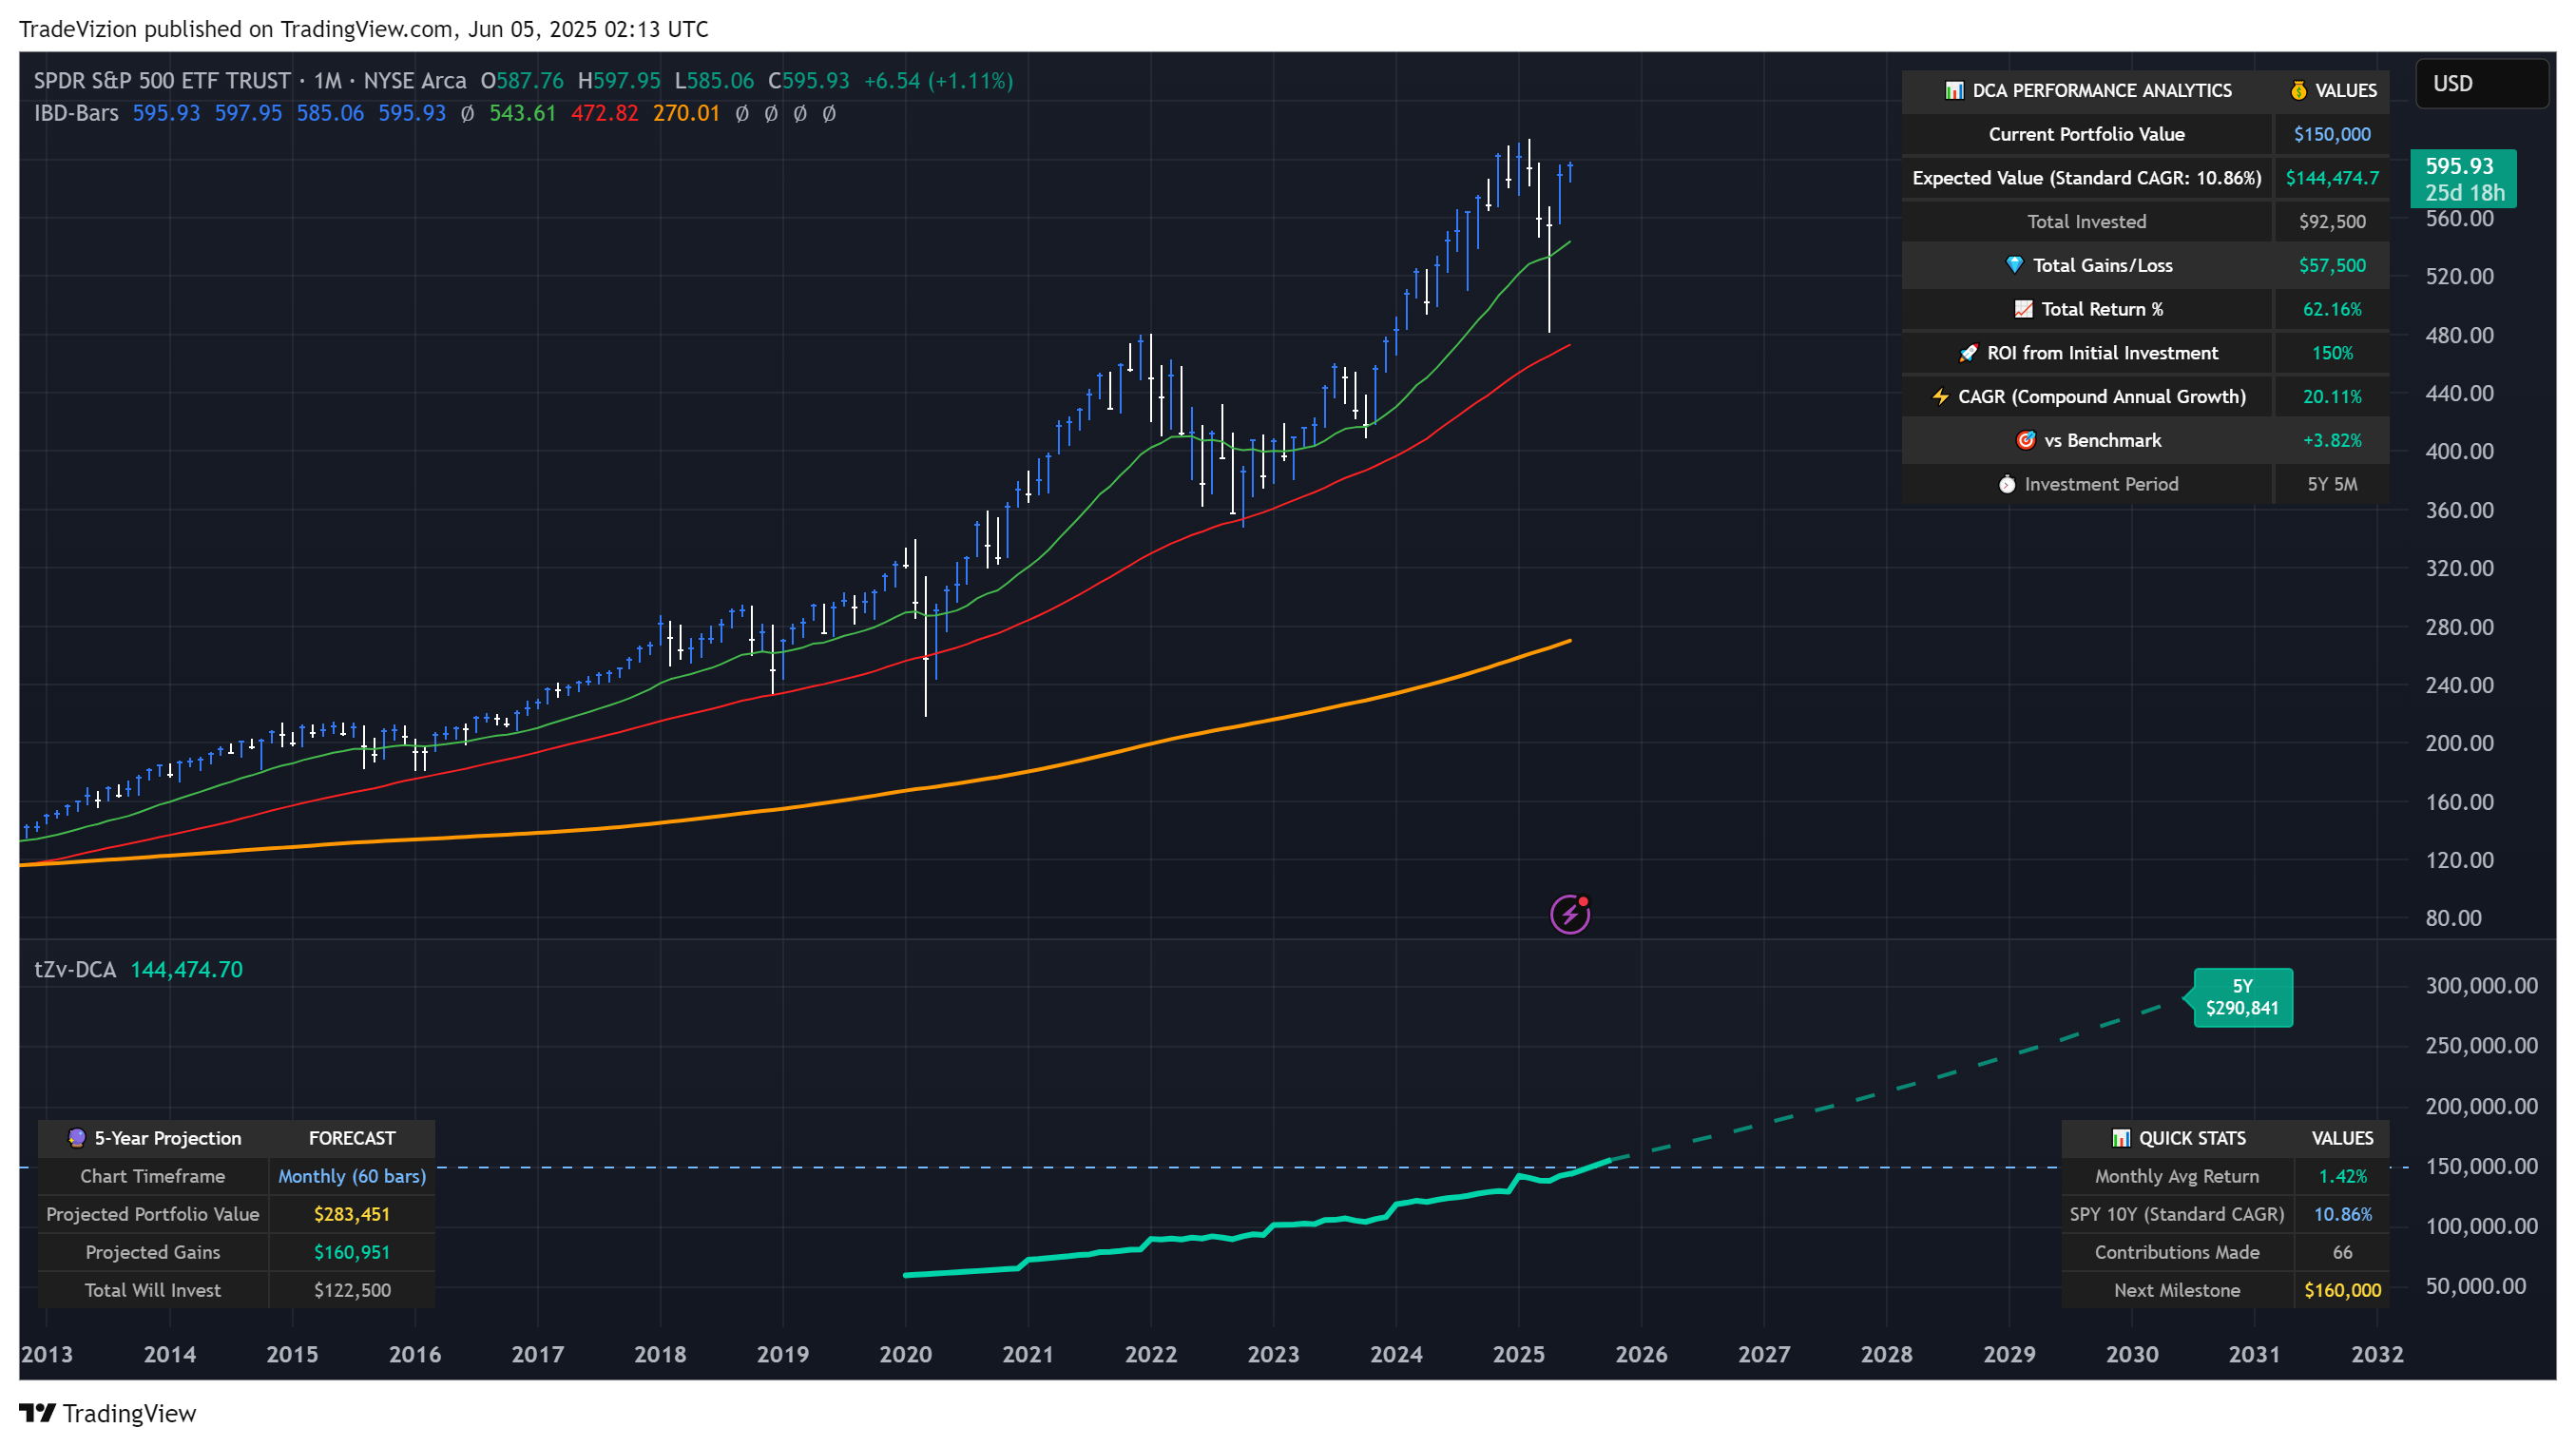Click the CAGR 20.11% value
The image size is (2576, 1447).
click(x=2331, y=397)
